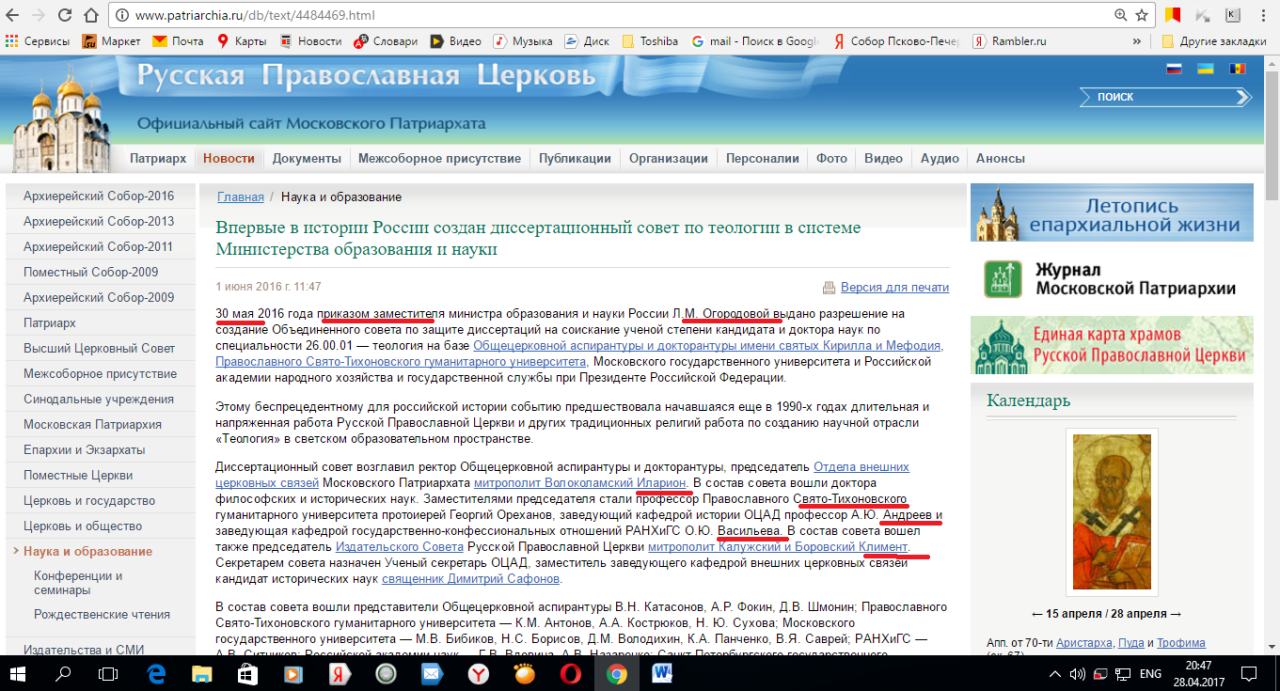The height and width of the screenshot is (691, 1280).
Task: Open the Персоналии menu item
Action: point(763,158)
